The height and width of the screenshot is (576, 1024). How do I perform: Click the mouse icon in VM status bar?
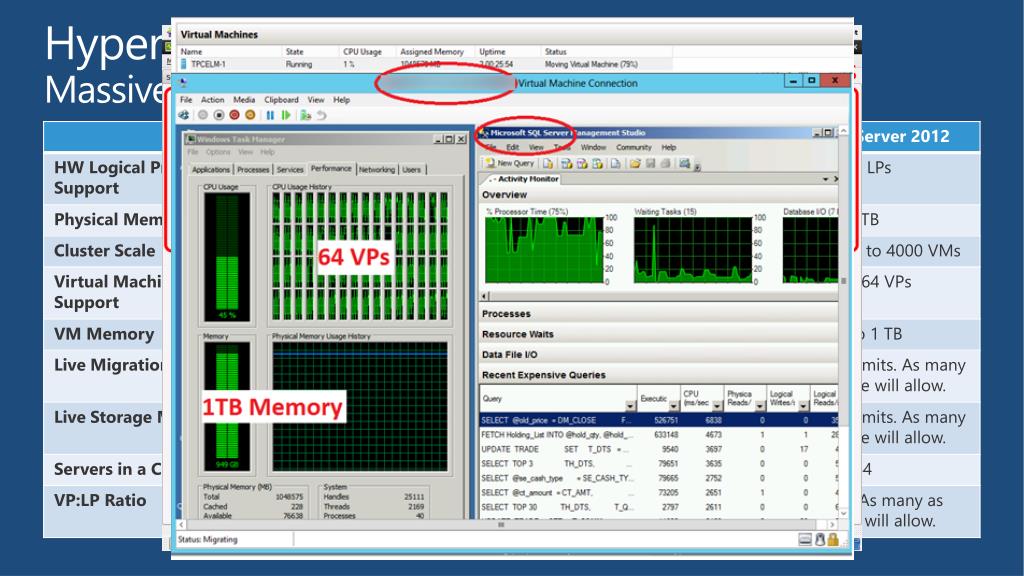coord(820,539)
